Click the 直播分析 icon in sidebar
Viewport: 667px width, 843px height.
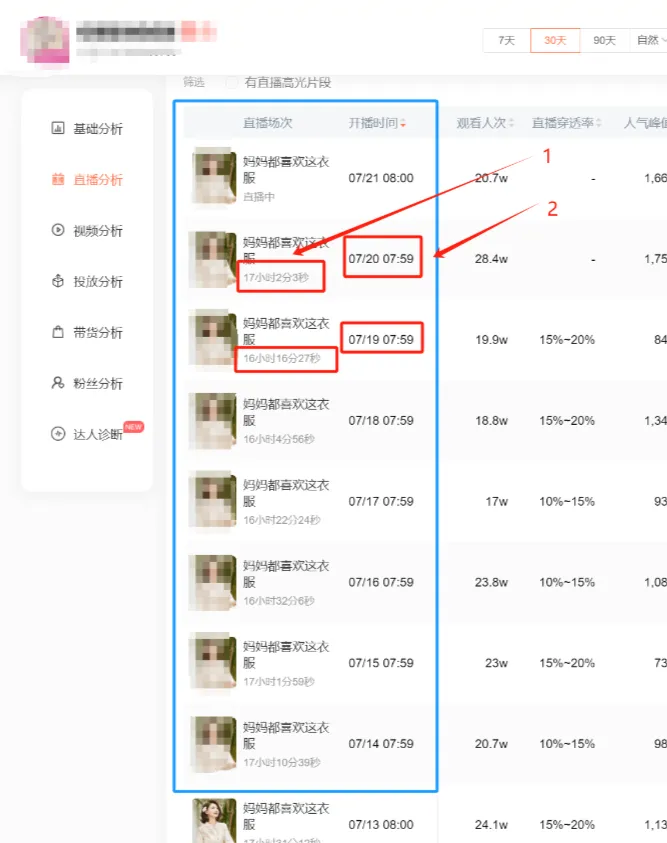pyautogui.click(x=58, y=179)
